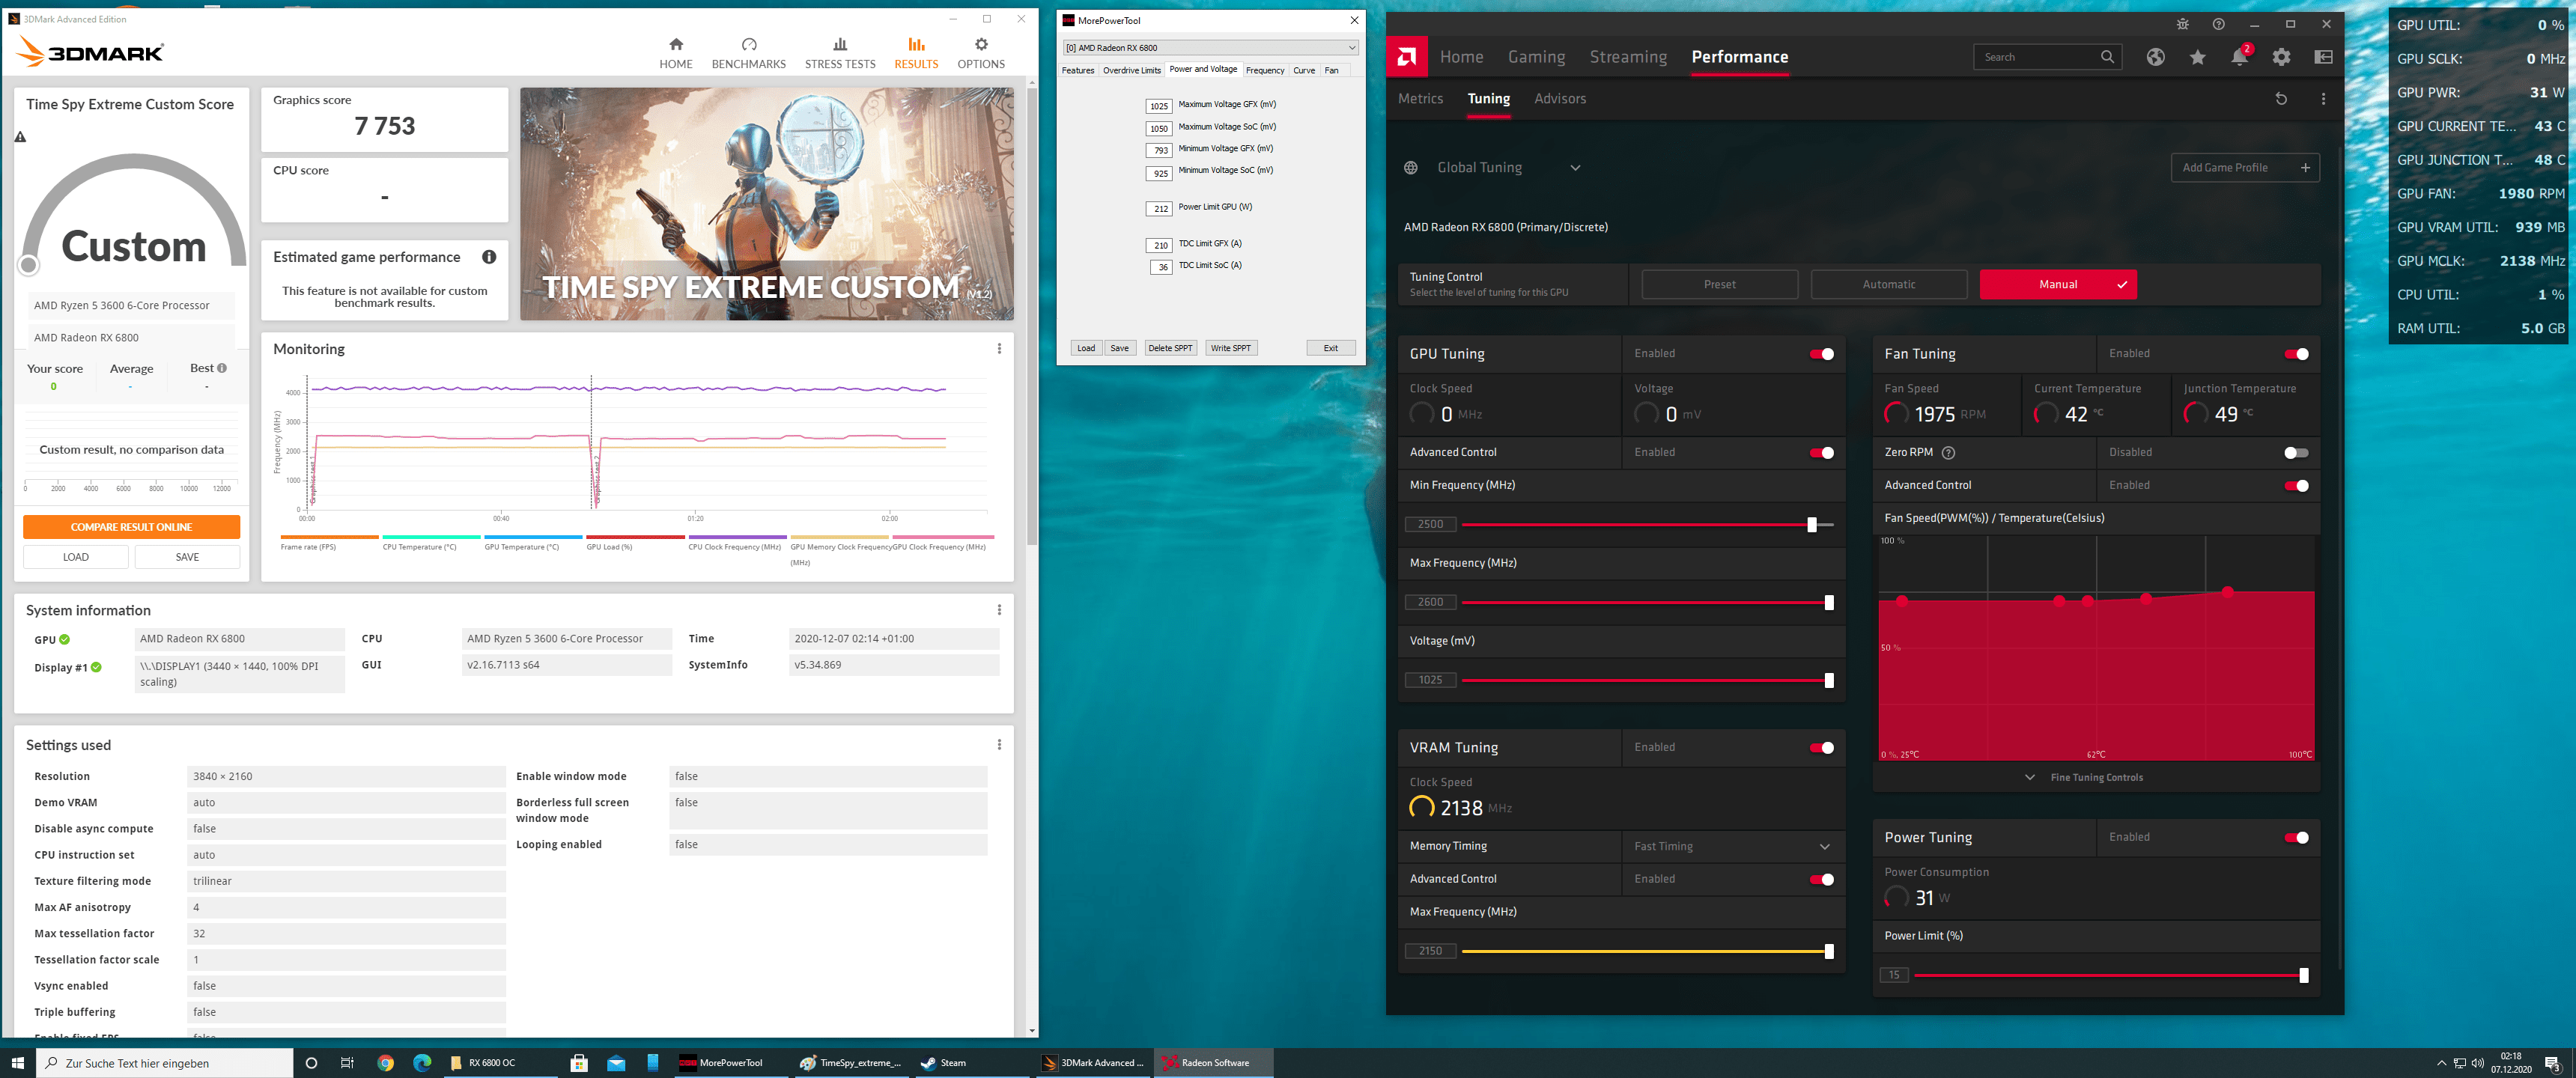Image resolution: width=2576 pixels, height=1078 pixels.
Task: Switch to Streaming tab in Radeon Software
Action: coord(1625,56)
